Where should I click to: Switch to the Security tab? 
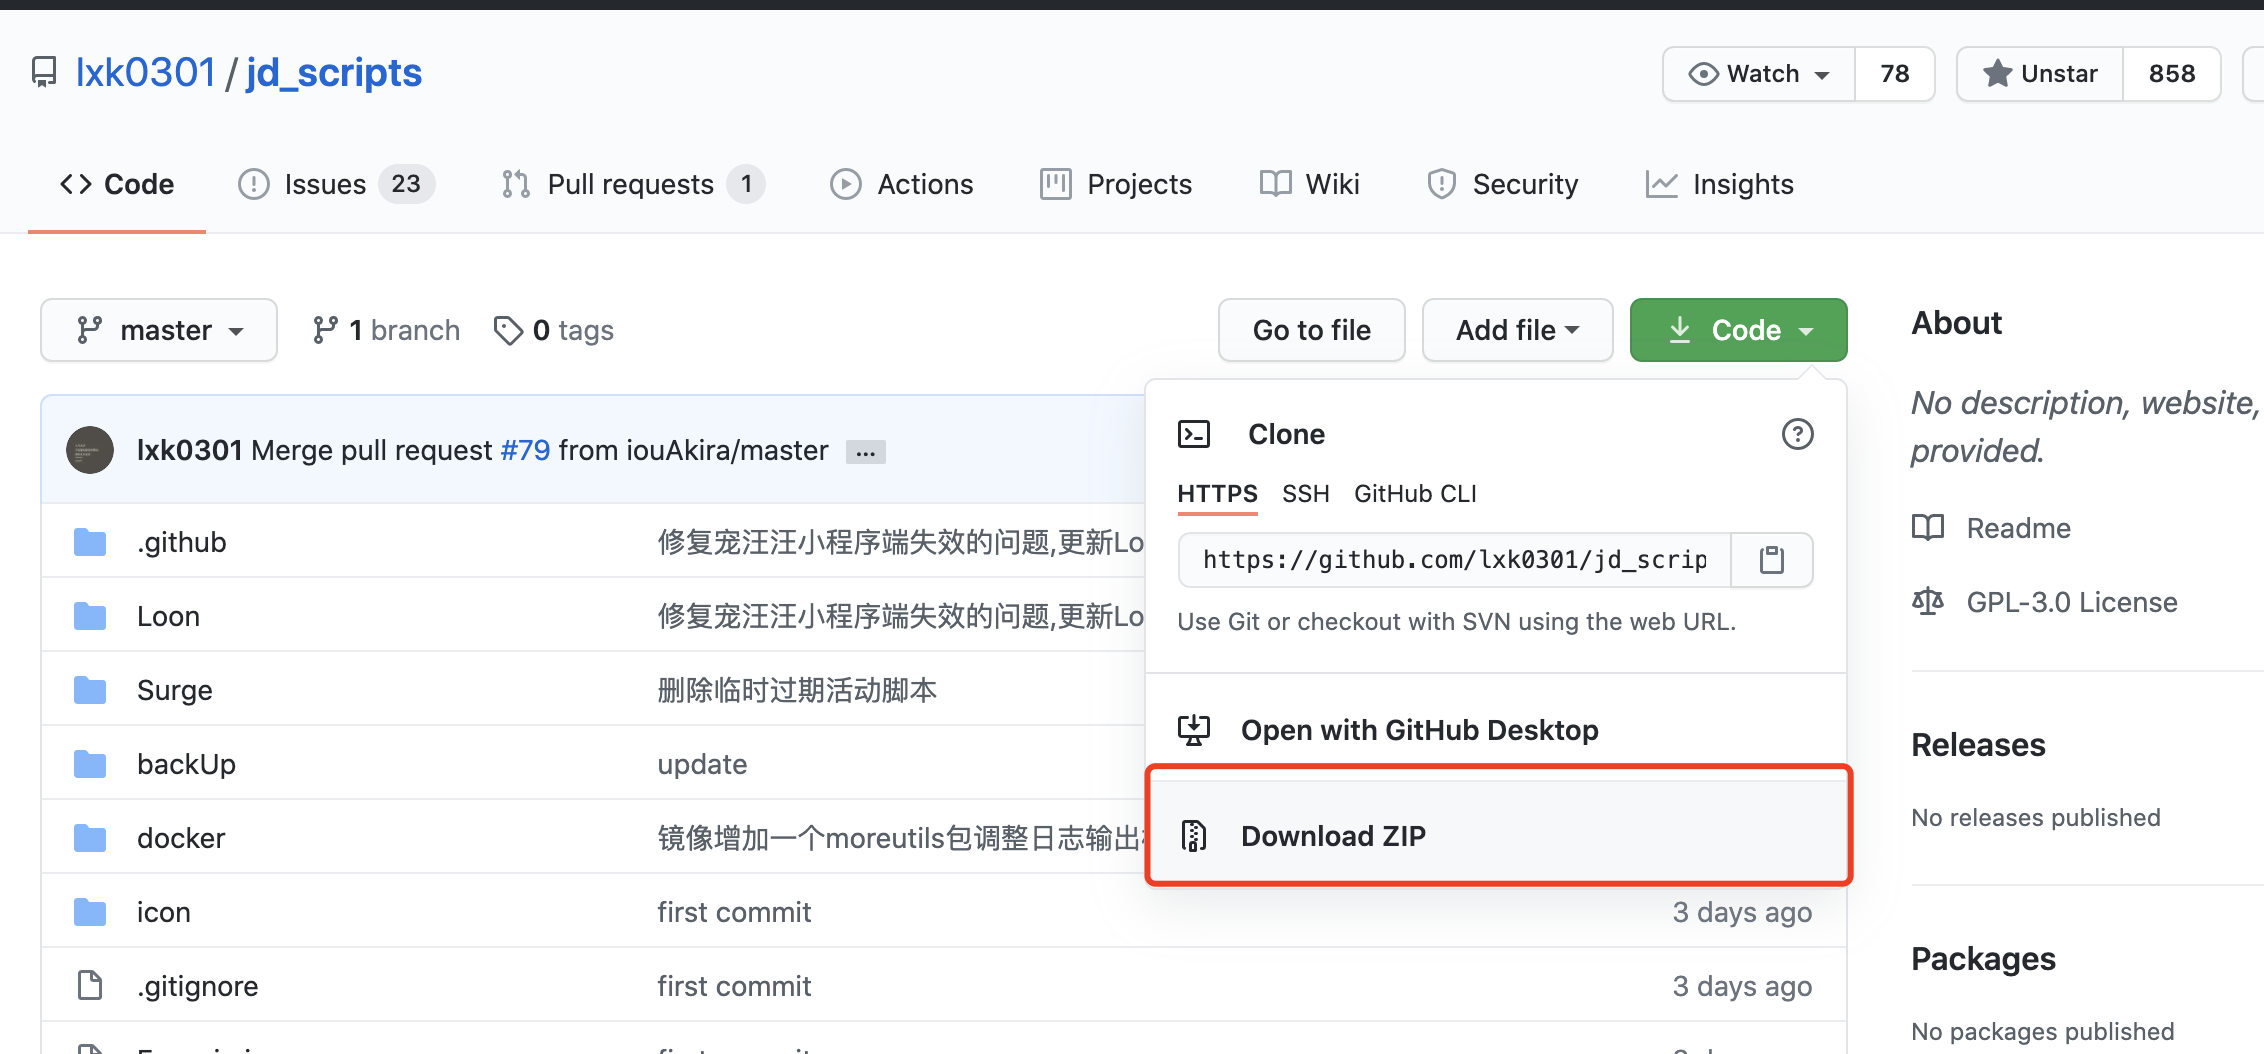[1503, 184]
